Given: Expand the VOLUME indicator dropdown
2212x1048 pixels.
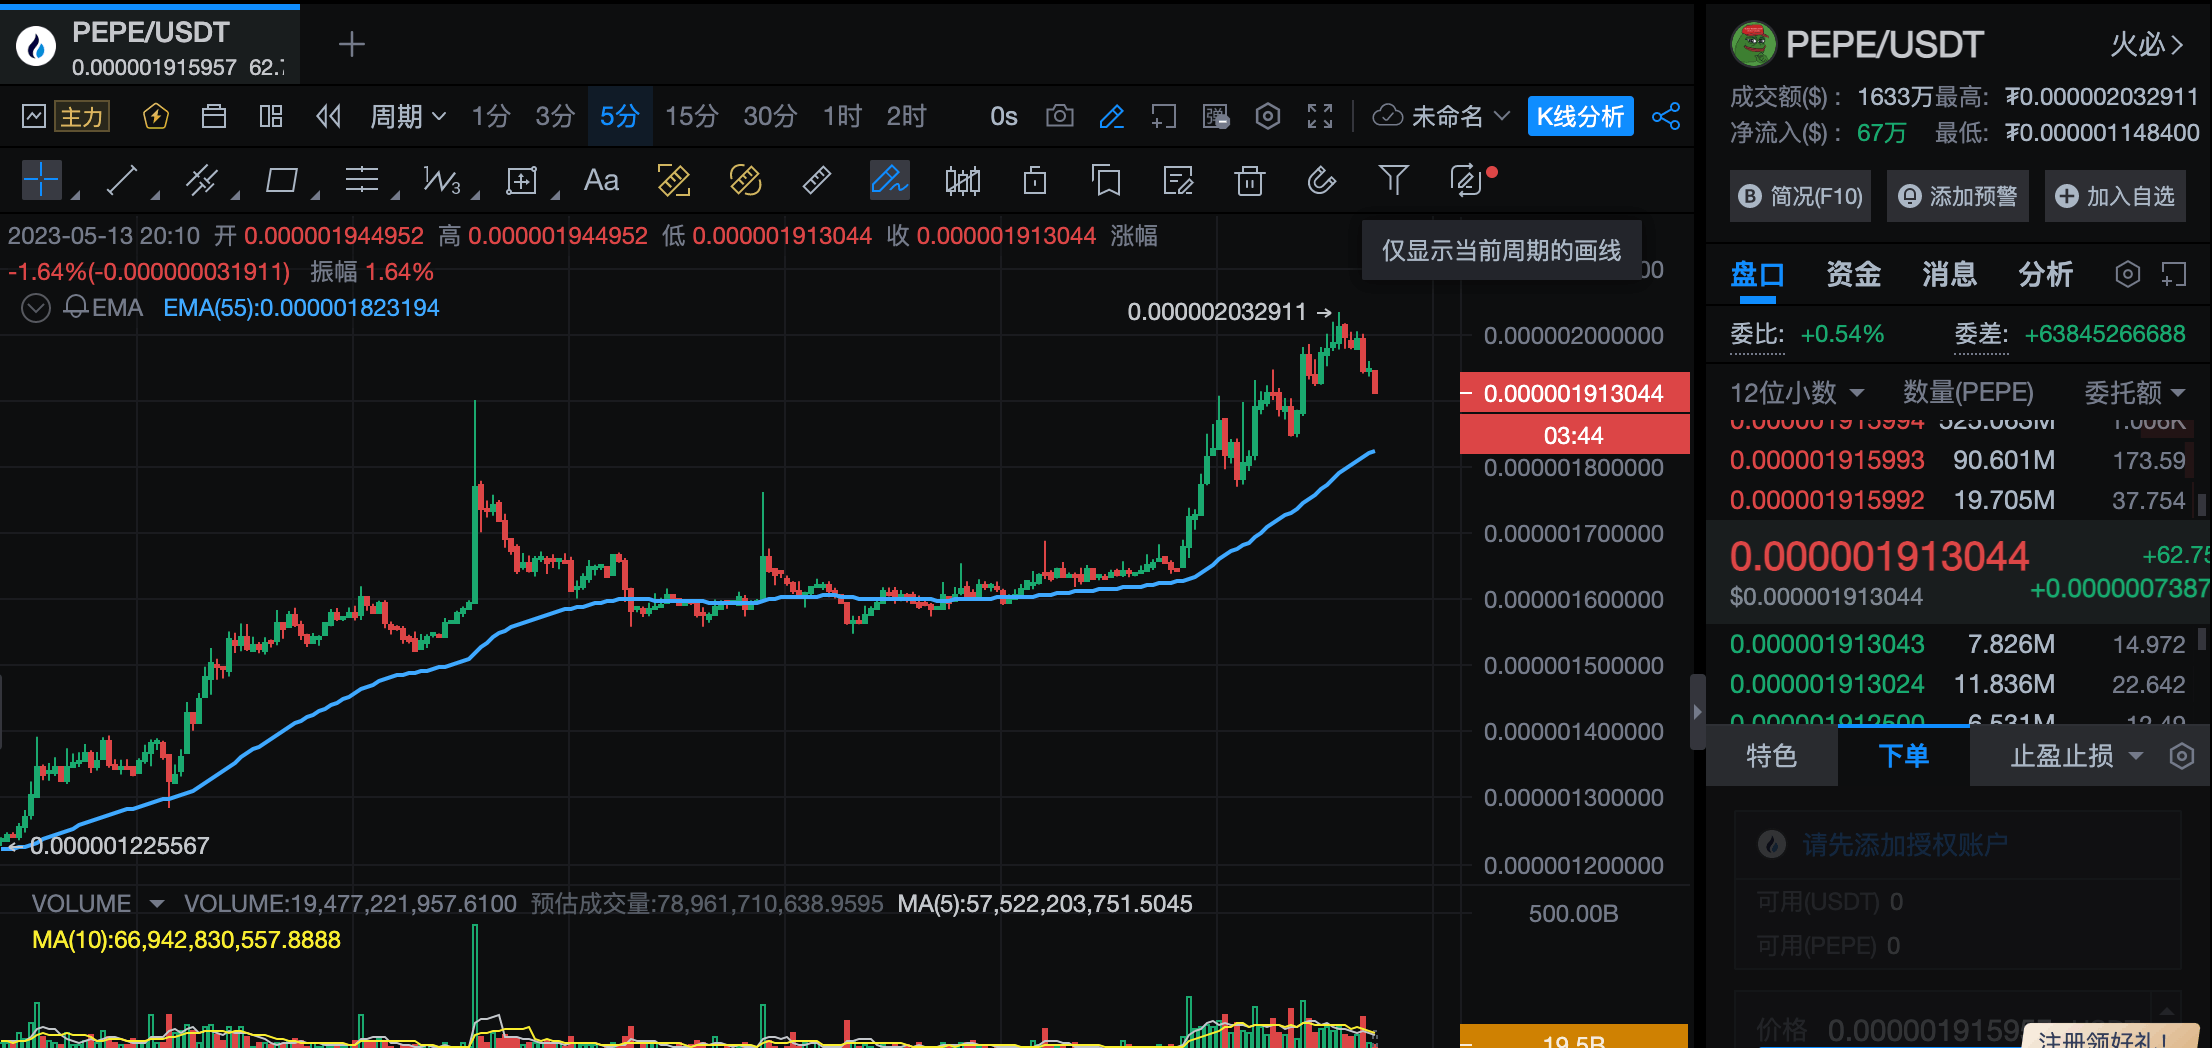Looking at the screenshot, I should point(157,904).
